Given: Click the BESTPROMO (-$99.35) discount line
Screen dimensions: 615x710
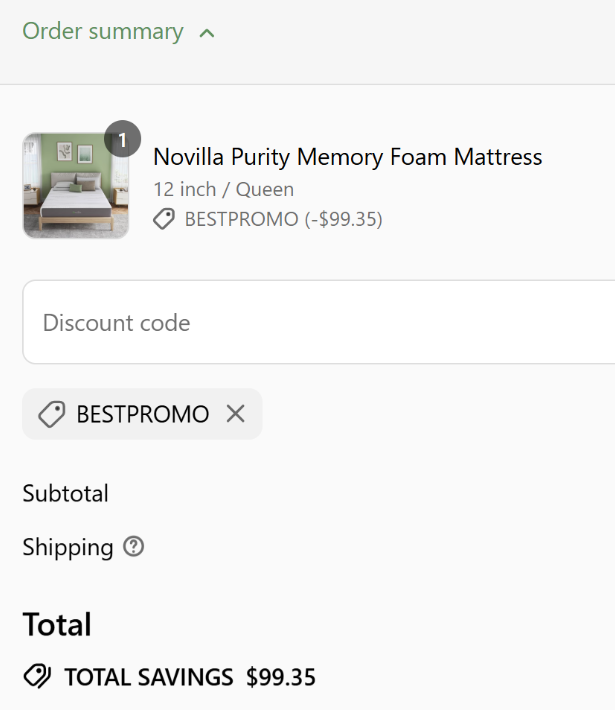Looking at the screenshot, I should 283,219.
